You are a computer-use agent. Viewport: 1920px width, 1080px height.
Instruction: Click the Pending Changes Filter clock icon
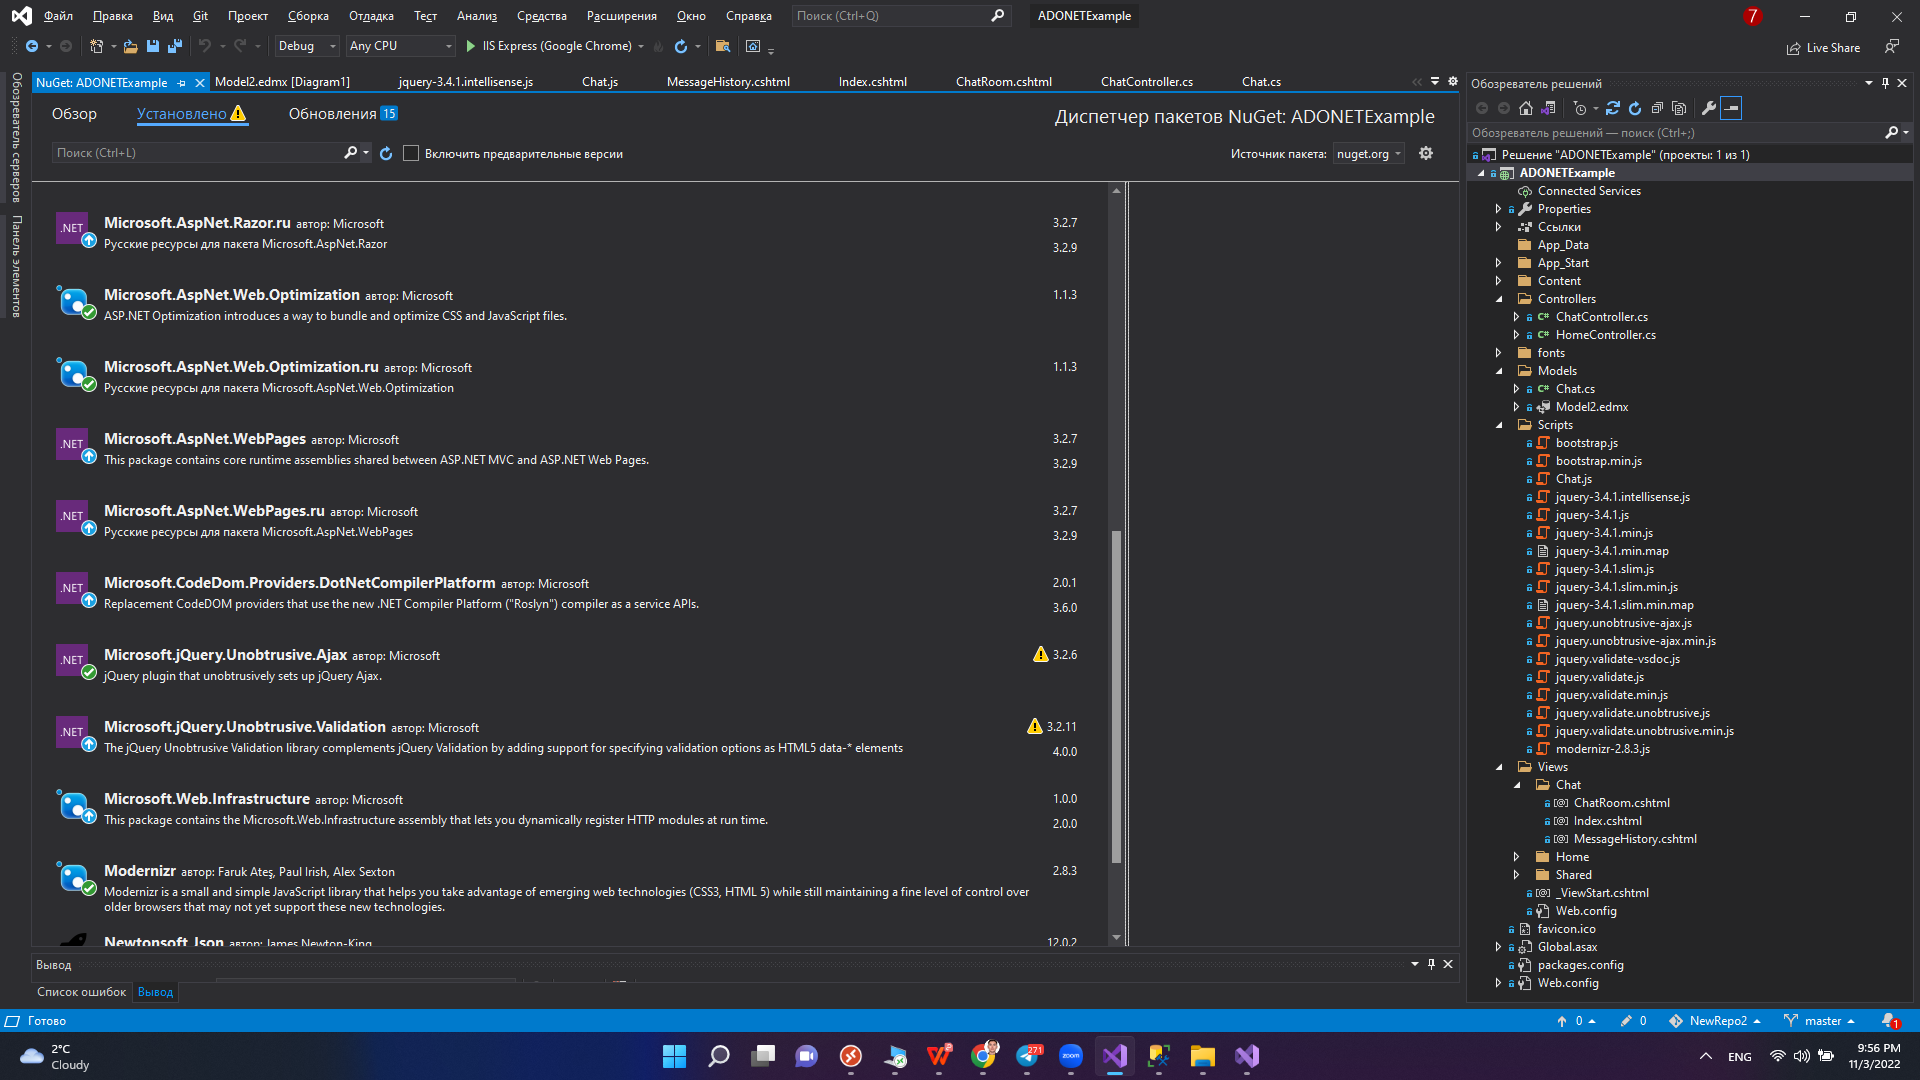[x=1580, y=108]
